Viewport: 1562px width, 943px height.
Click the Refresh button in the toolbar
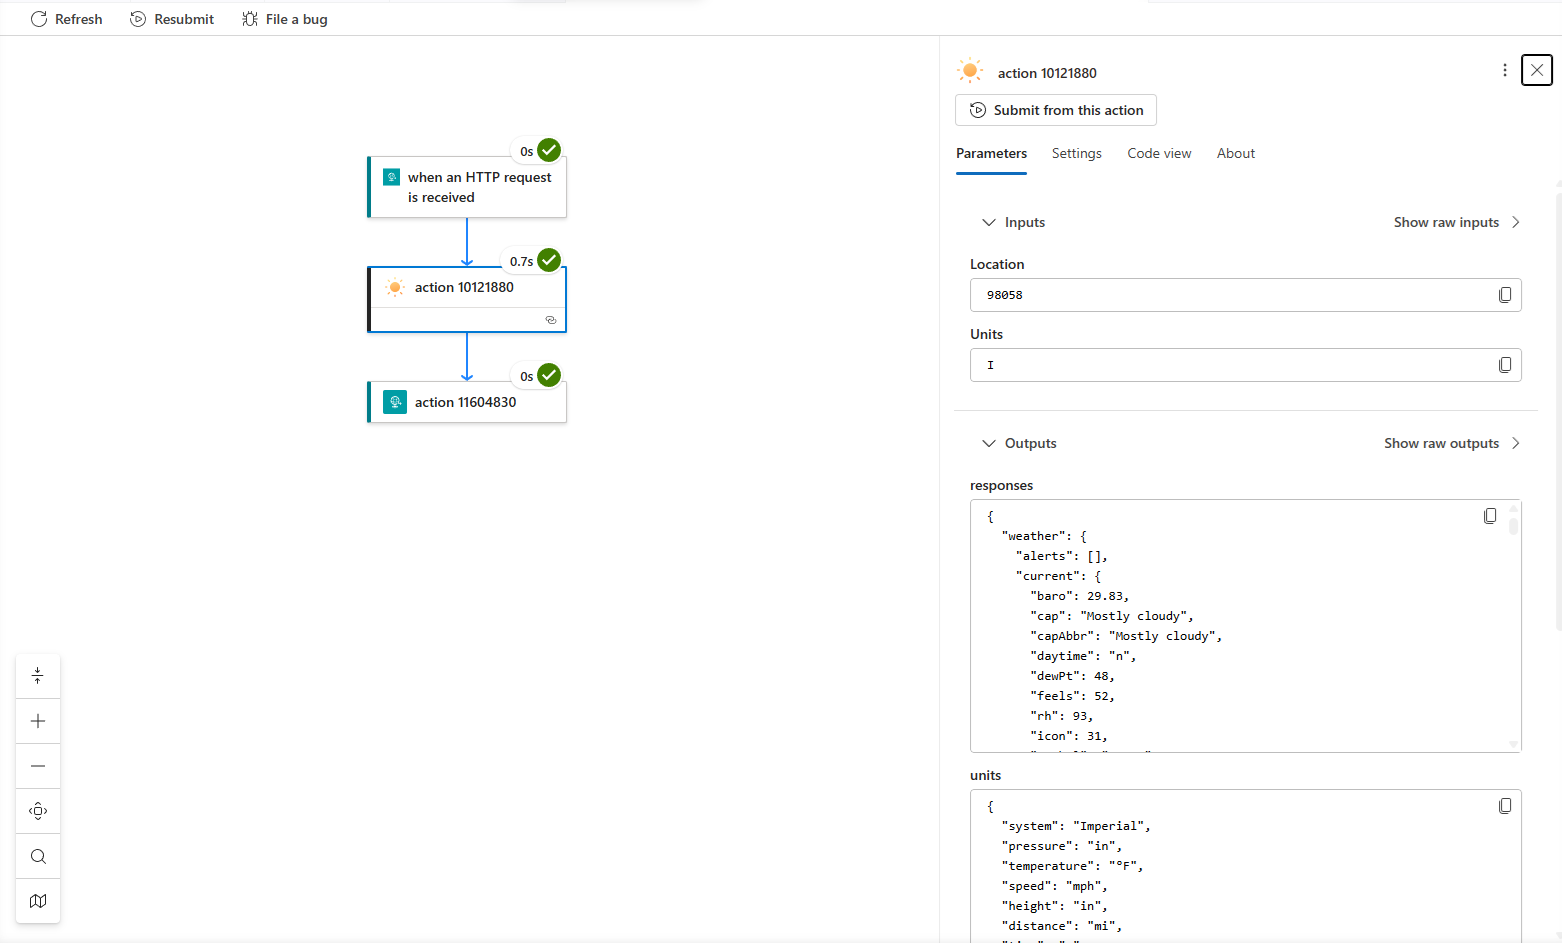click(66, 19)
